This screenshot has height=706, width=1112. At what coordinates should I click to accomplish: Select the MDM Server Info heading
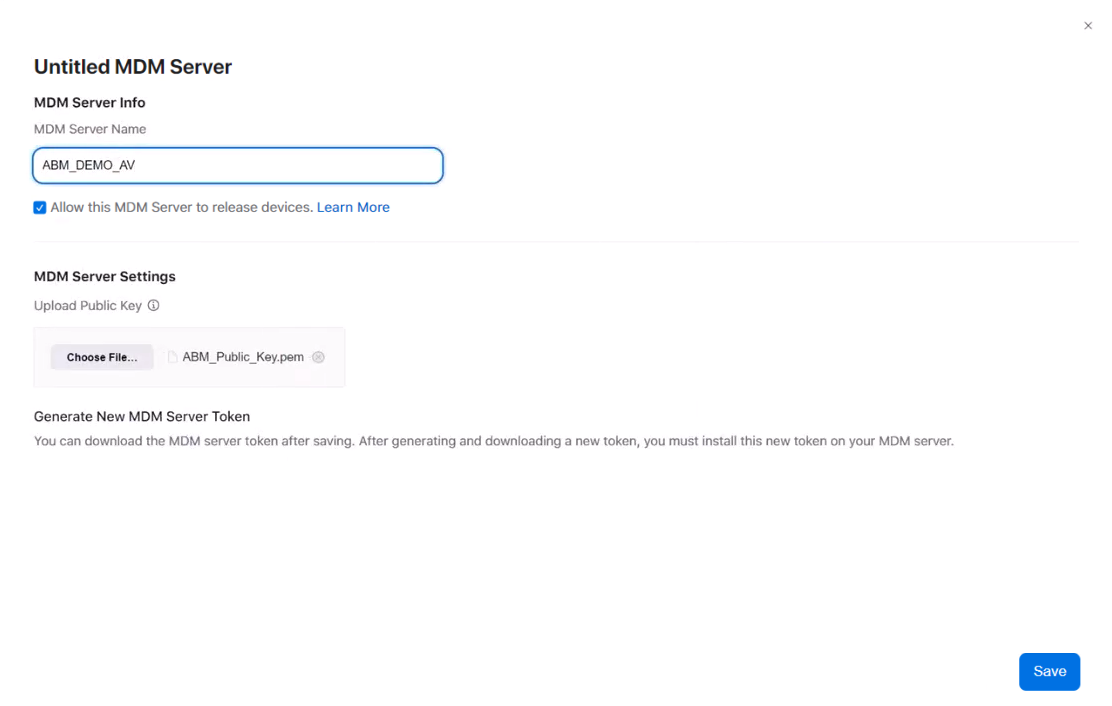pyautogui.click(x=90, y=102)
